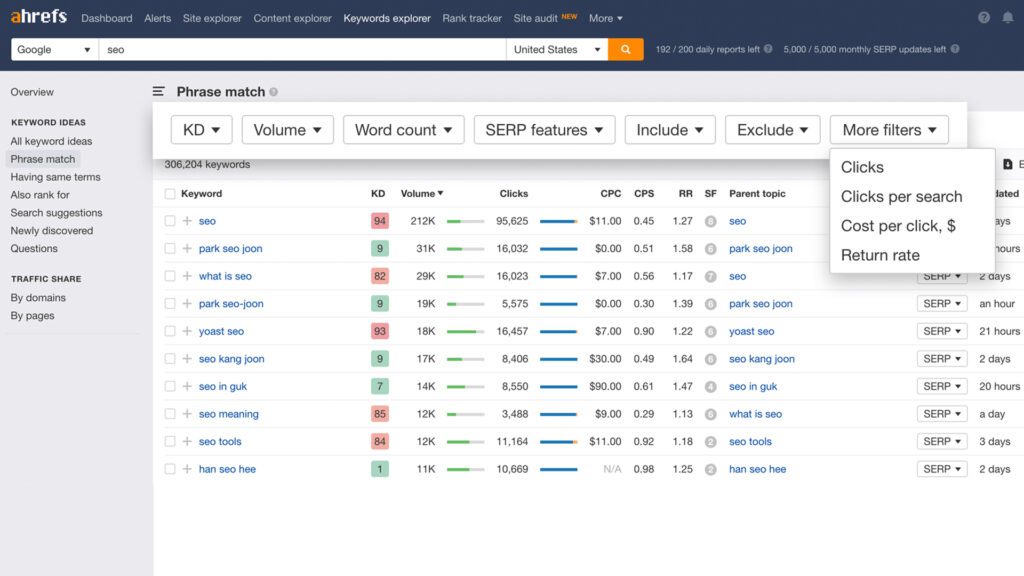Sort the table by Volume column header
The width and height of the screenshot is (1024, 576).
421,193
